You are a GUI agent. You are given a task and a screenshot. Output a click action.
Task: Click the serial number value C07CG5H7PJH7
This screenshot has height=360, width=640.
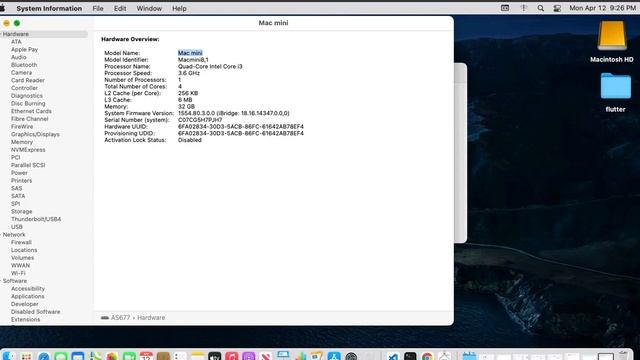(200, 120)
